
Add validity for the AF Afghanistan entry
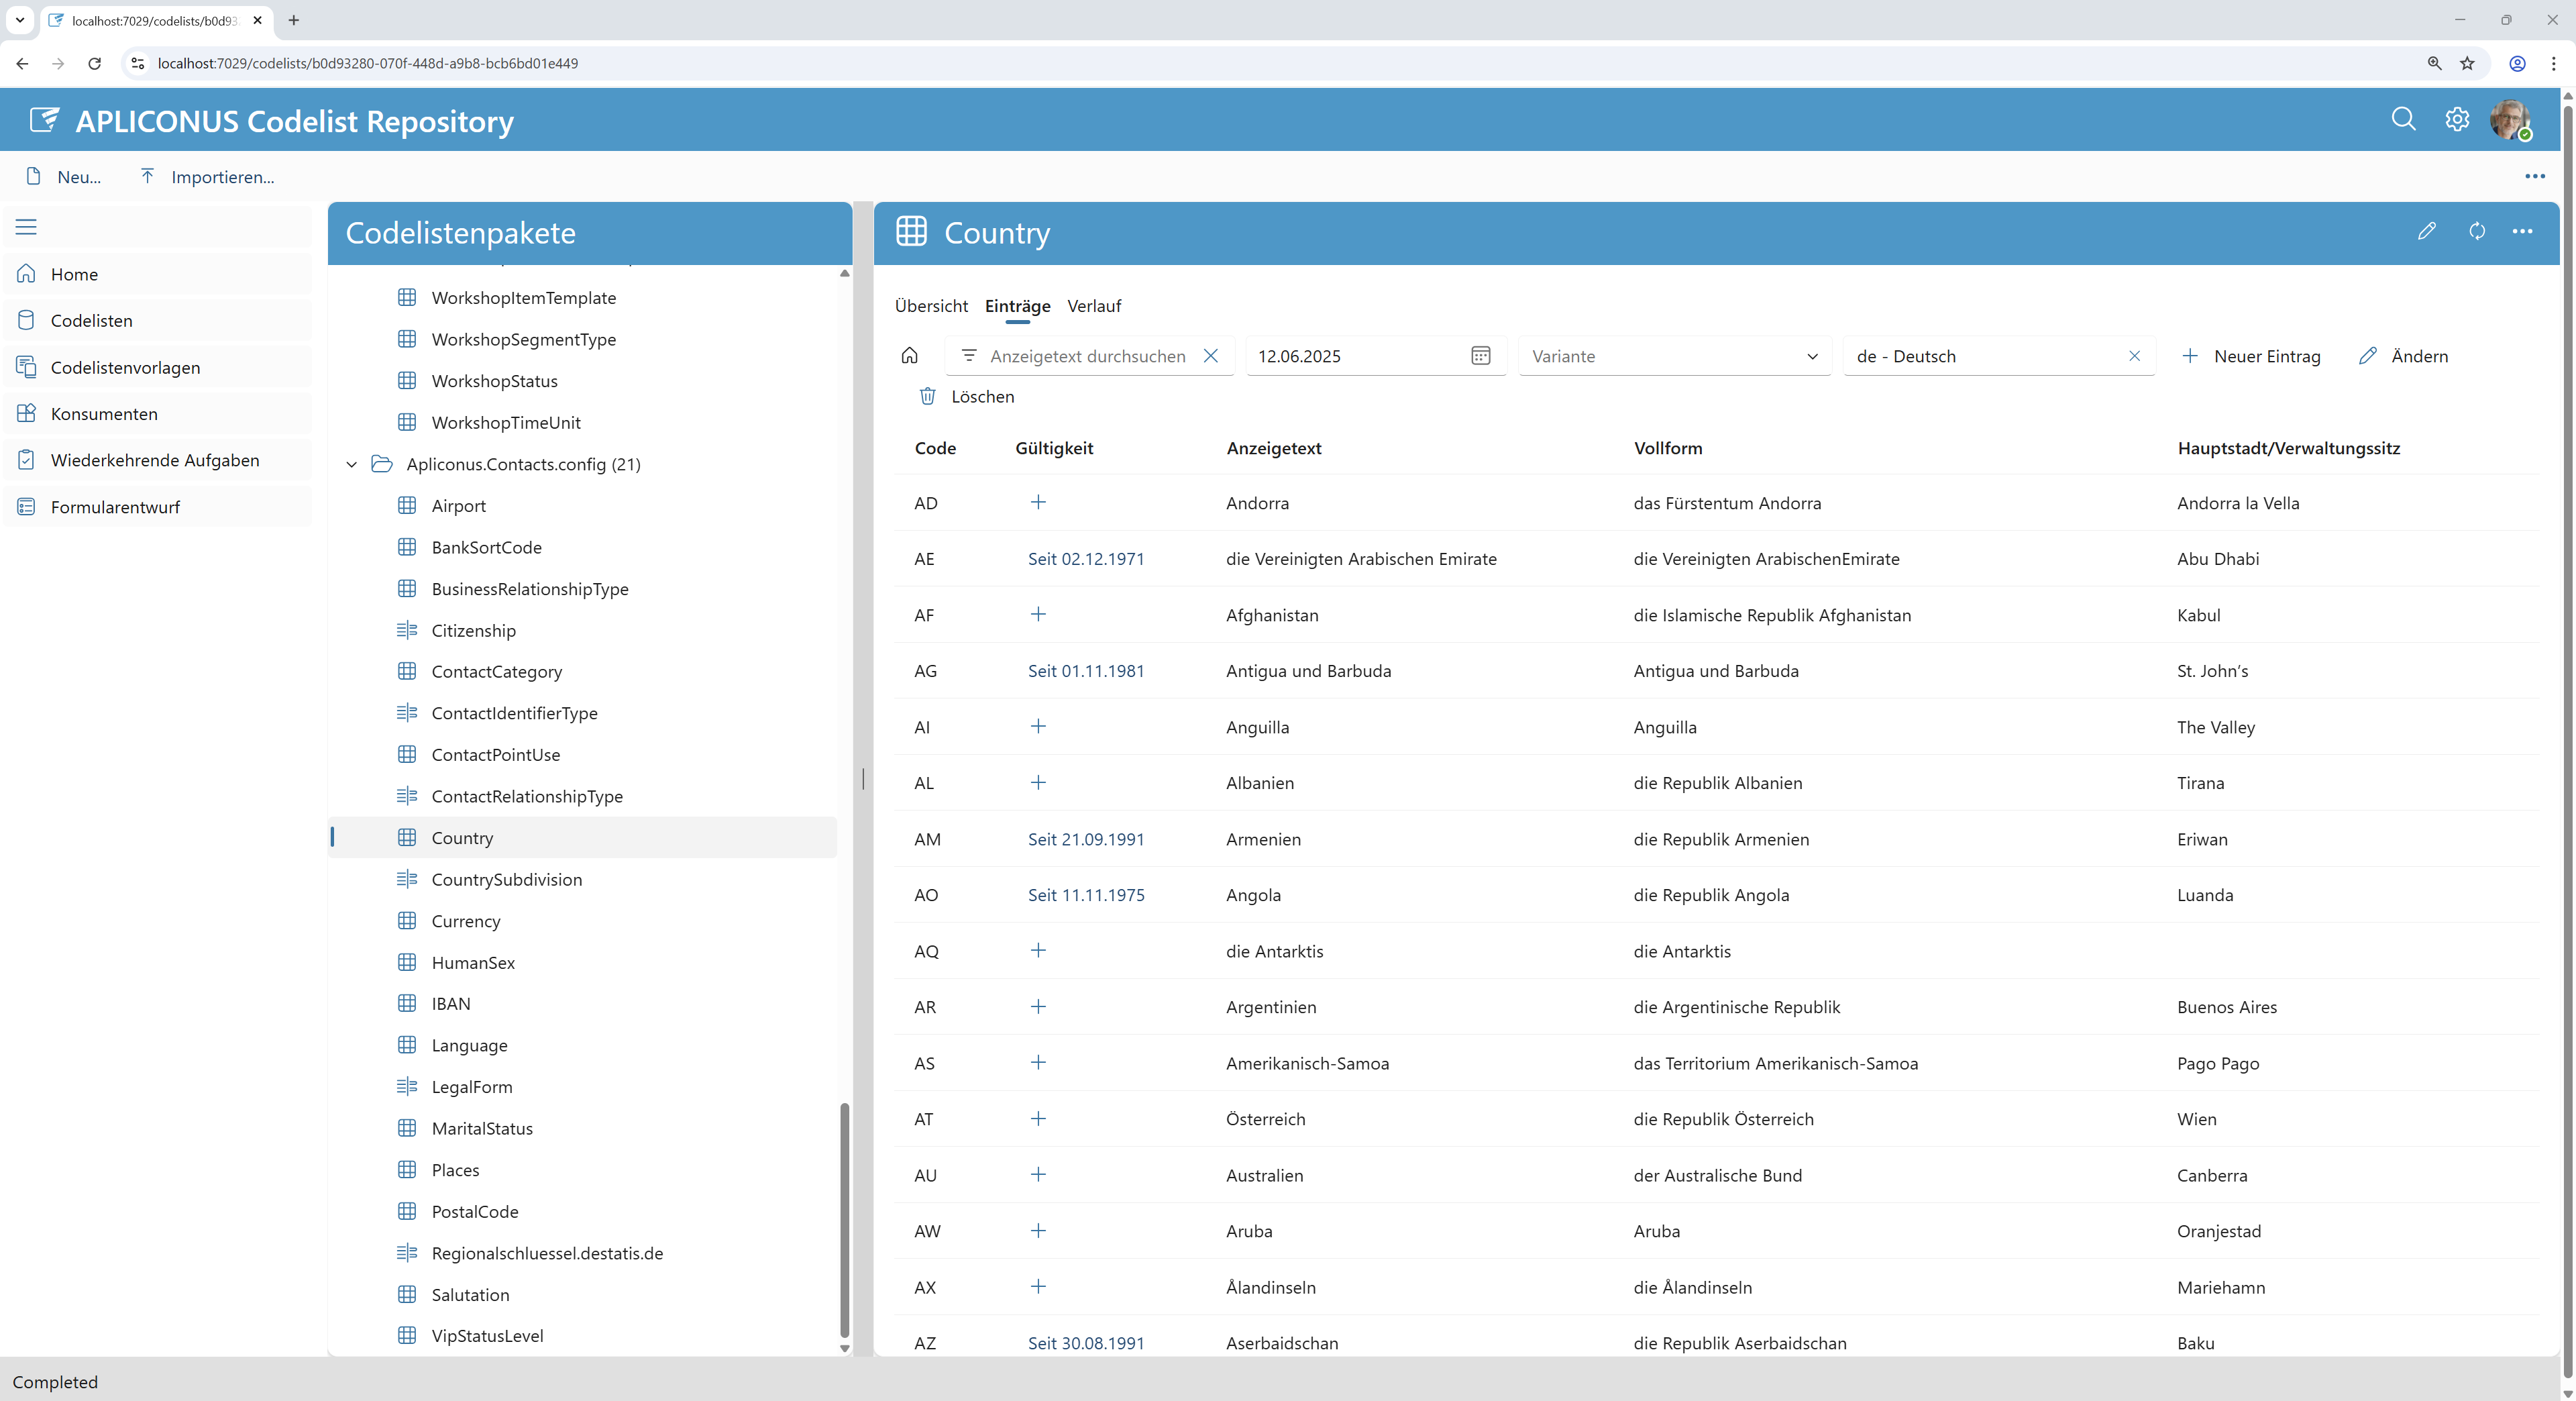pyautogui.click(x=1038, y=614)
